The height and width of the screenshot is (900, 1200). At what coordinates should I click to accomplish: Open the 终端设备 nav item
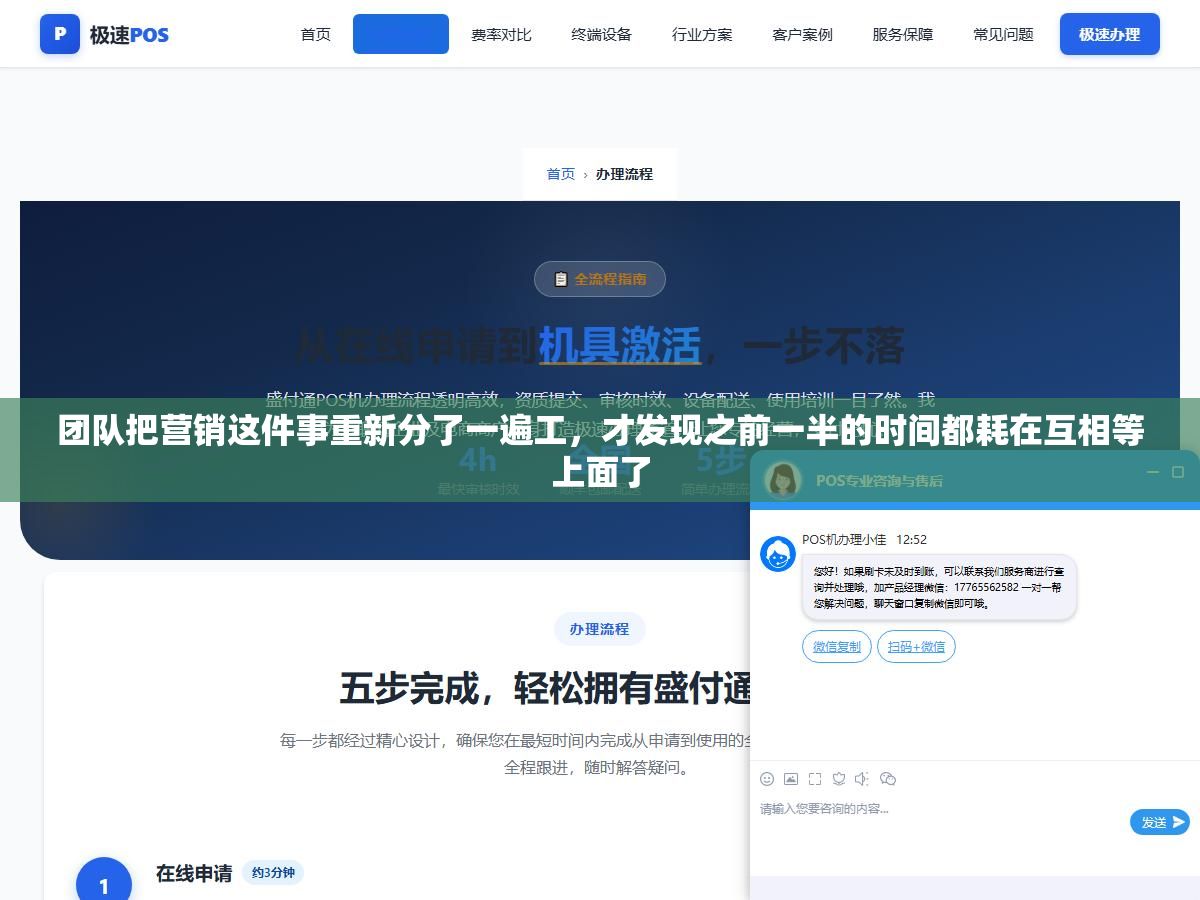click(602, 34)
